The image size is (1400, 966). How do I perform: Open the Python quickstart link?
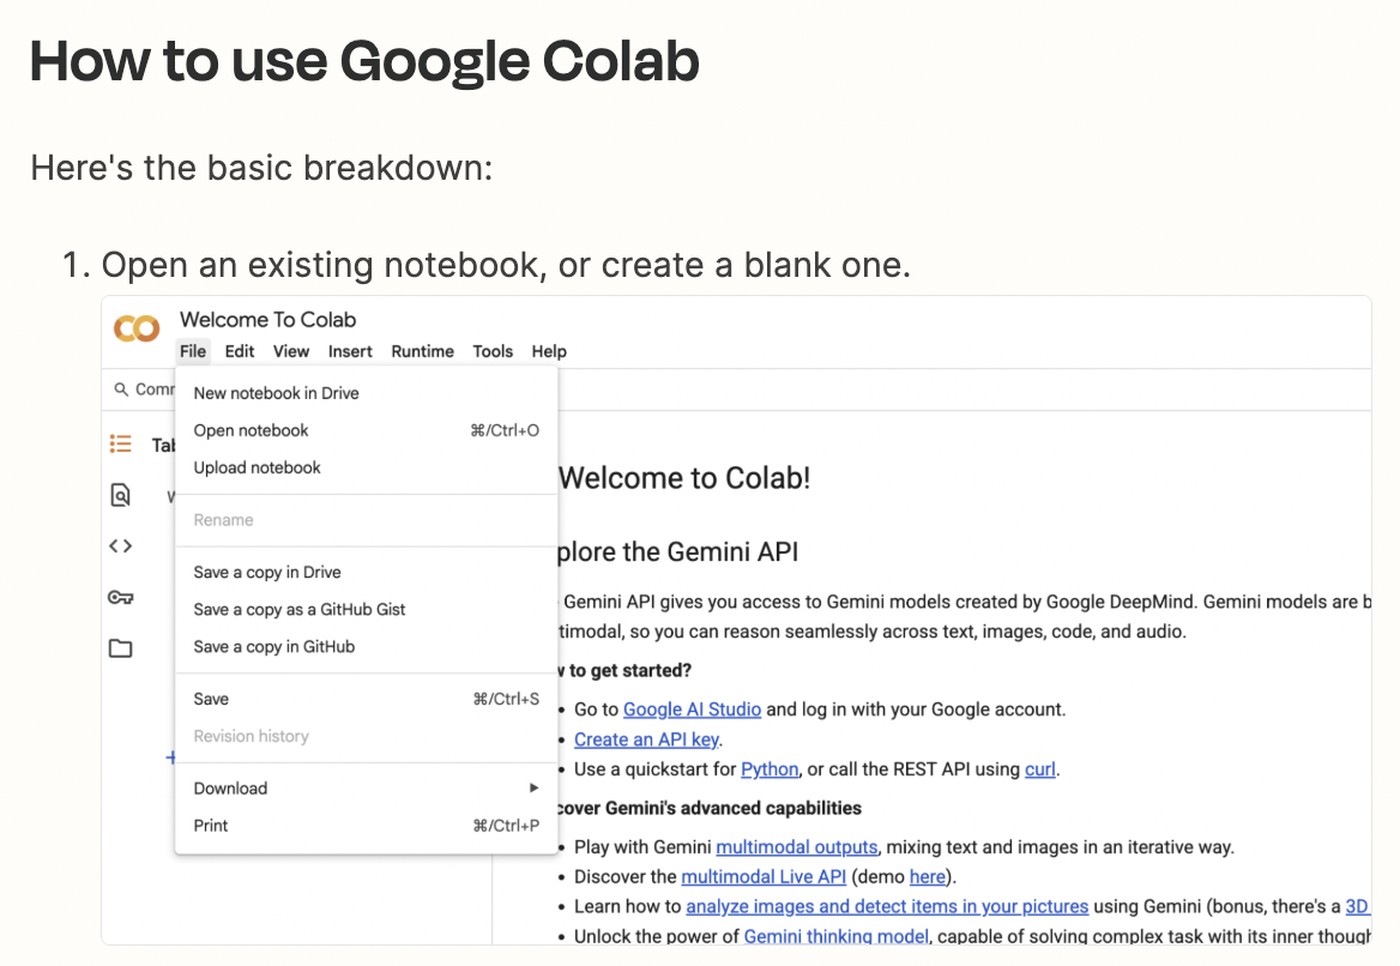768,769
